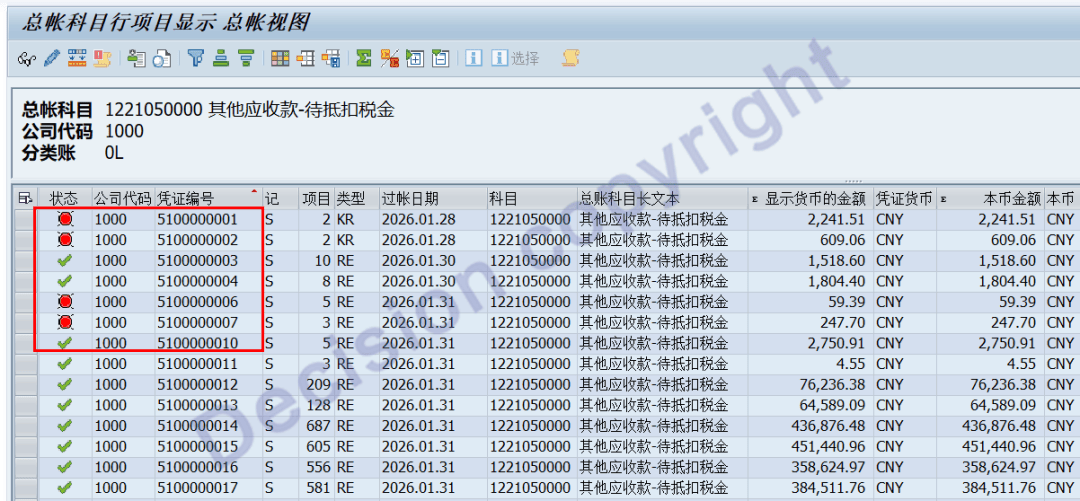Click item number 687
Viewport: 1080px width, 501px height.
point(320,425)
